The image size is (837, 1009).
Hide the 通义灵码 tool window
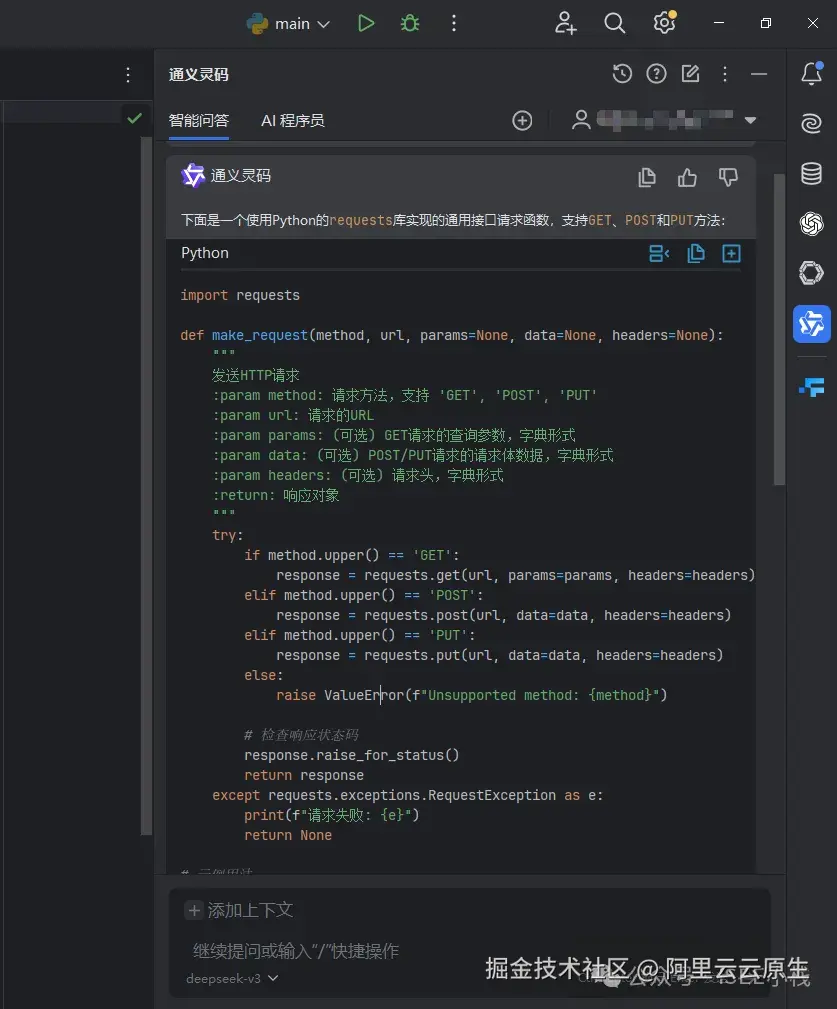[759, 74]
